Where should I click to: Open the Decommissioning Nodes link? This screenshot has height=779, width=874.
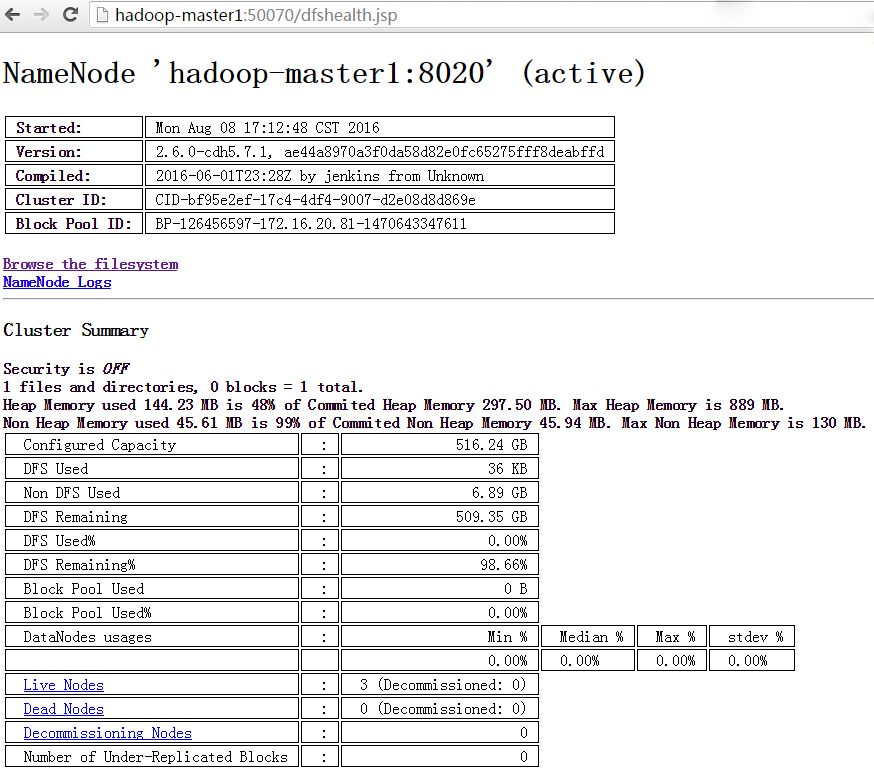(x=108, y=733)
